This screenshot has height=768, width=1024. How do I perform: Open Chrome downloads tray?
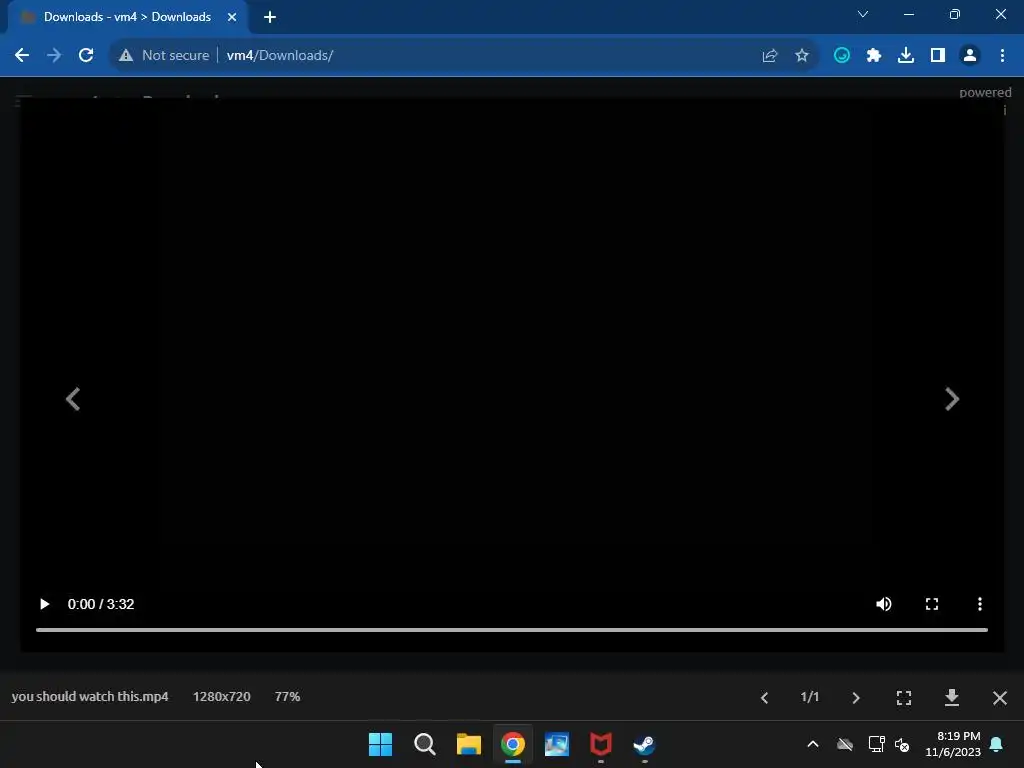906,56
